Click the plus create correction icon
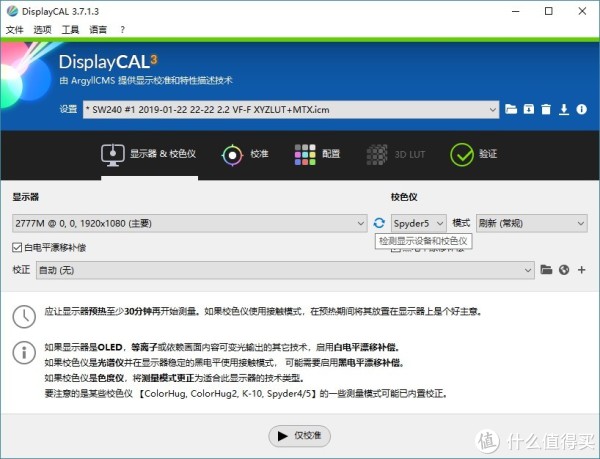This screenshot has height=459, width=600. [582, 270]
